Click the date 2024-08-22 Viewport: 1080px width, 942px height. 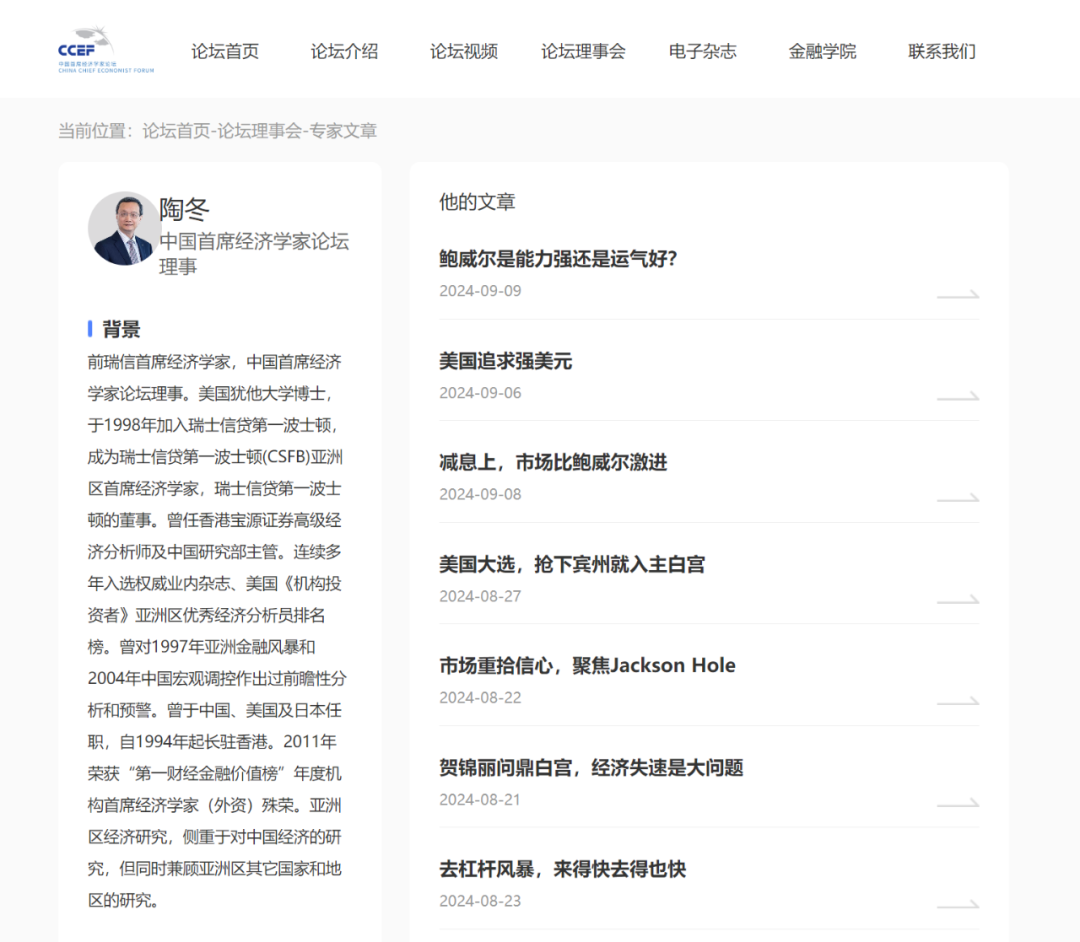[x=480, y=698]
